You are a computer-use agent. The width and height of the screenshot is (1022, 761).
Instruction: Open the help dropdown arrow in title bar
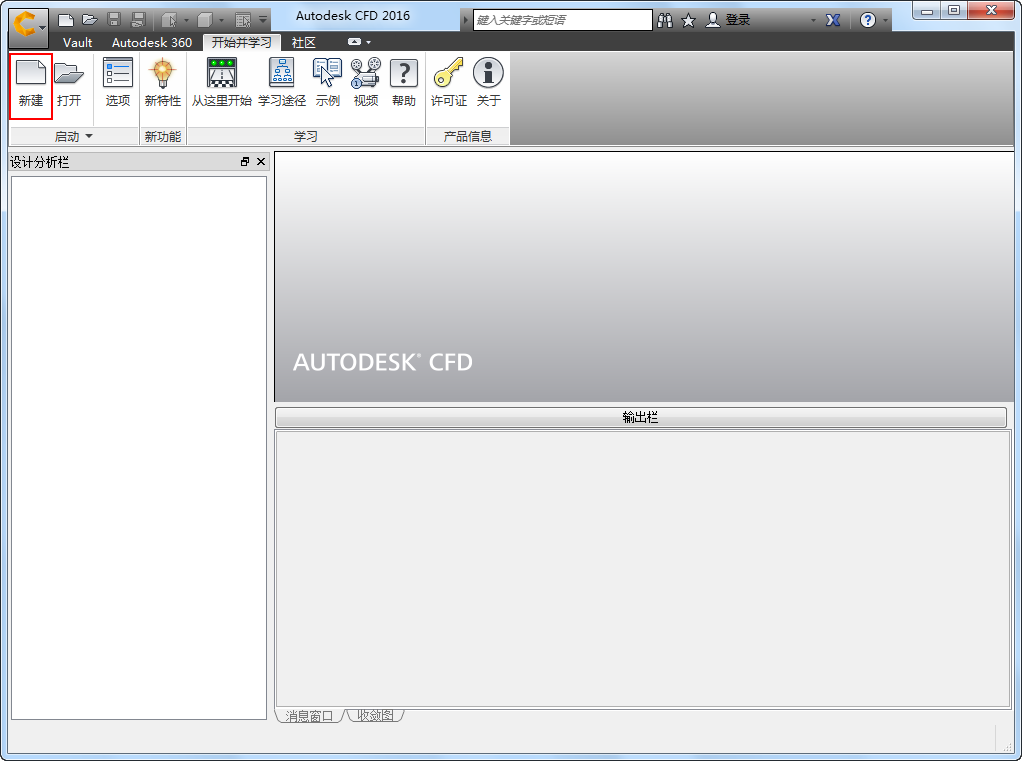coord(885,21)
